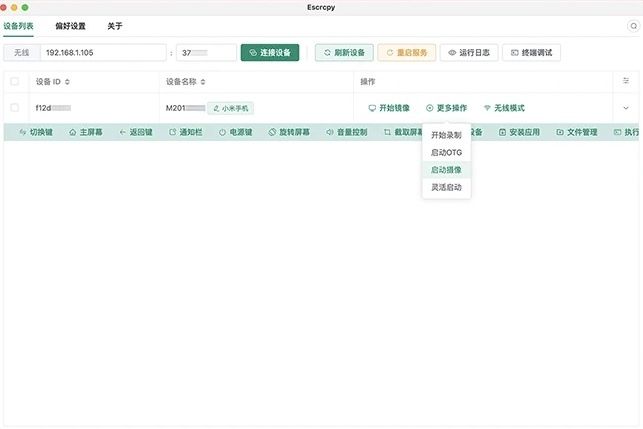
Task: Click the 截取屏幕 screenshot control
Action: click(x=403, y=132)
